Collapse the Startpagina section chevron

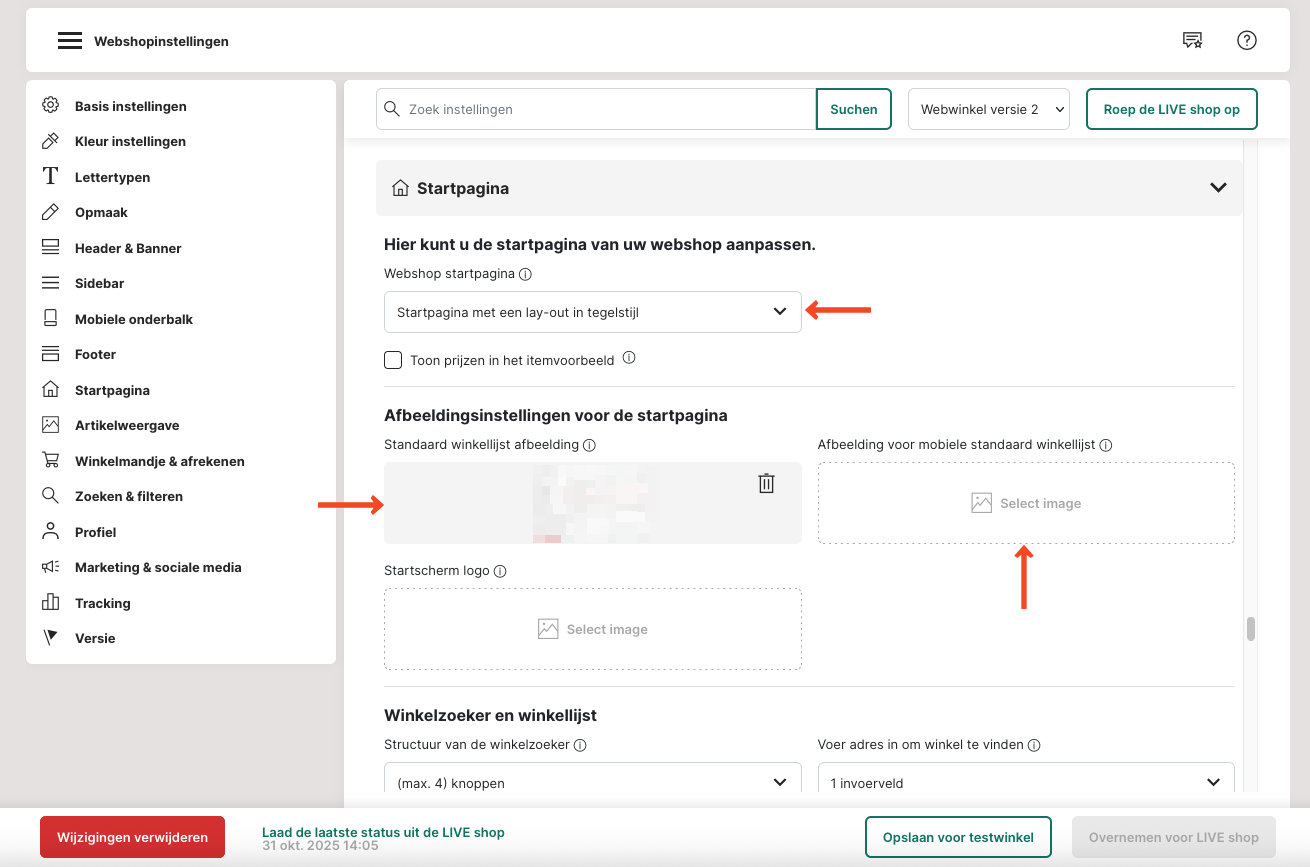pyautogui.click(x=1217, y=188)
